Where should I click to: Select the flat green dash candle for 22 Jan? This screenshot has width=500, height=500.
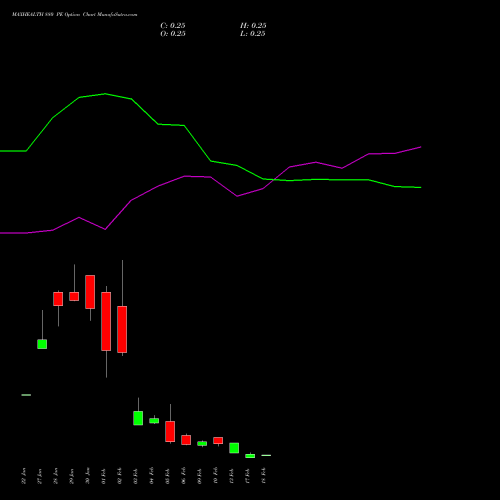click(x=26, y=395)
